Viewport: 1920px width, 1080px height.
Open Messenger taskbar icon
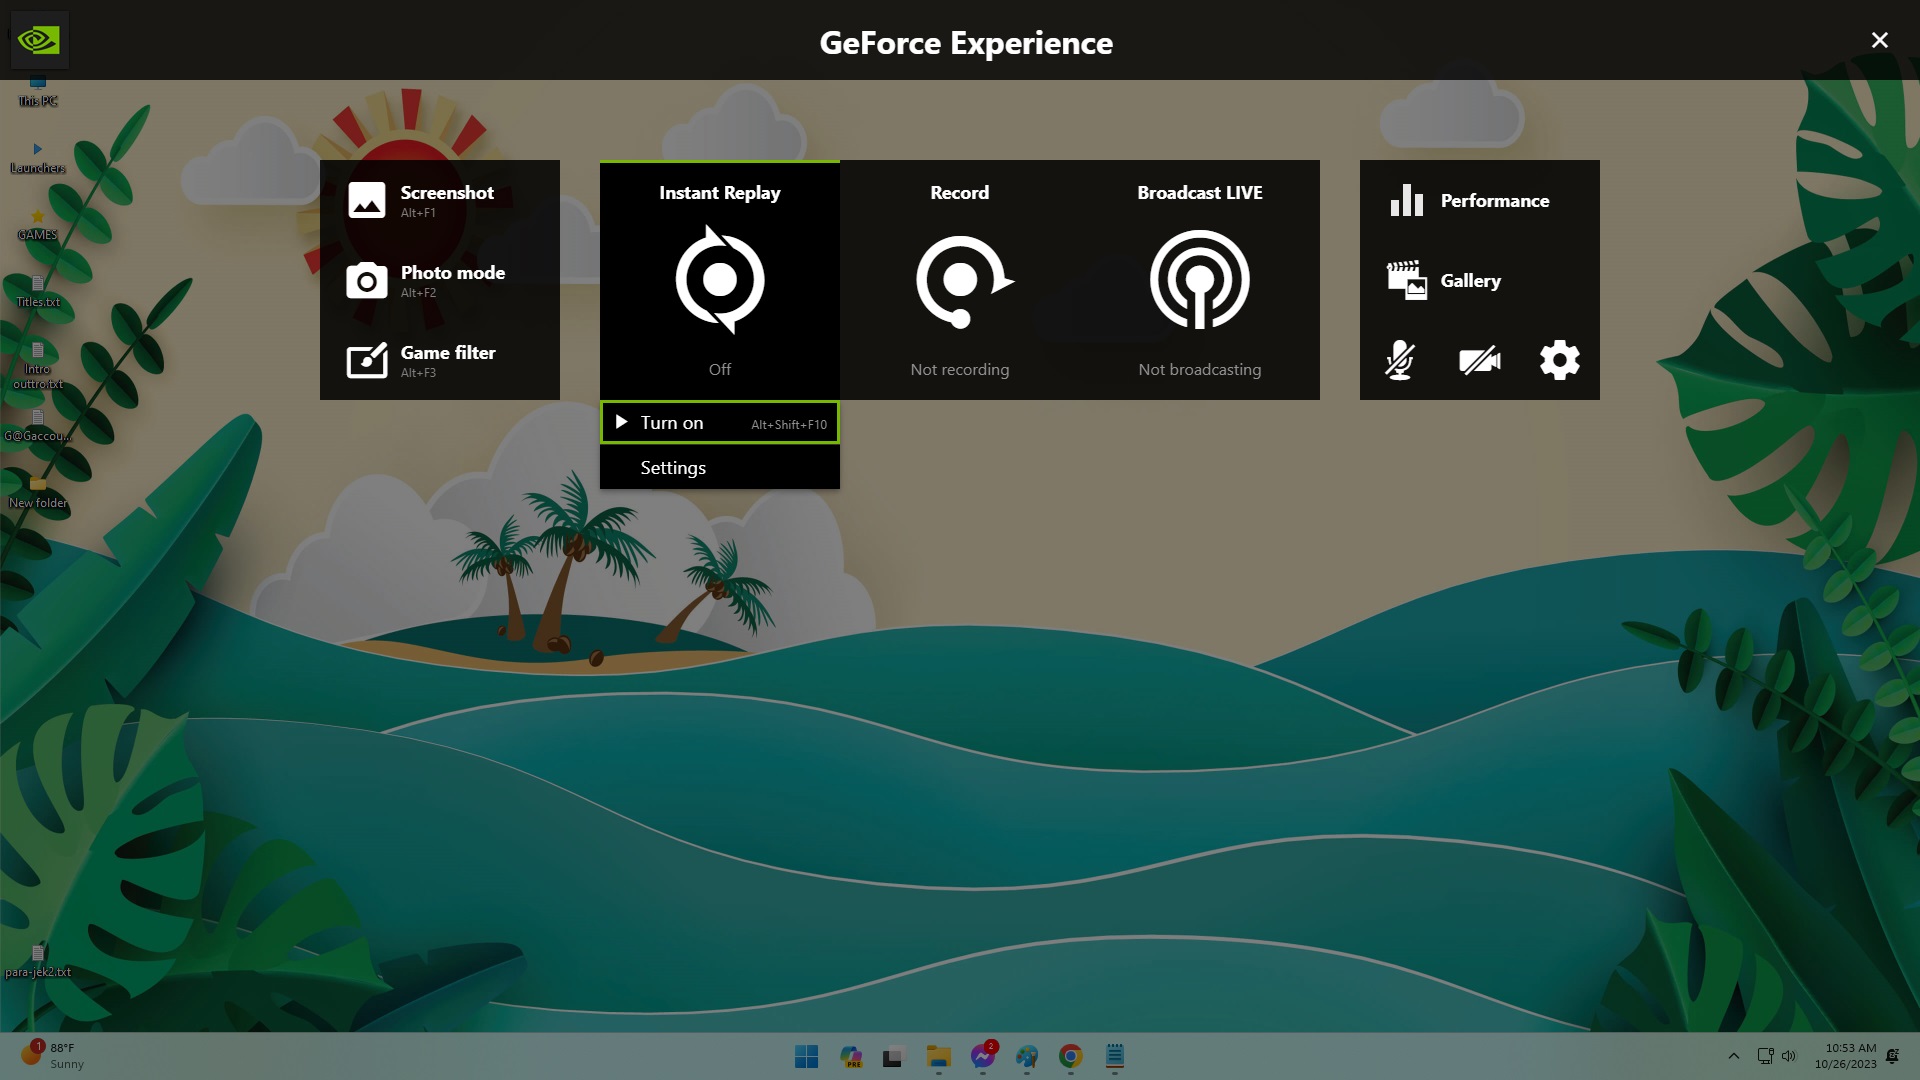click(x=983, y=1056)
